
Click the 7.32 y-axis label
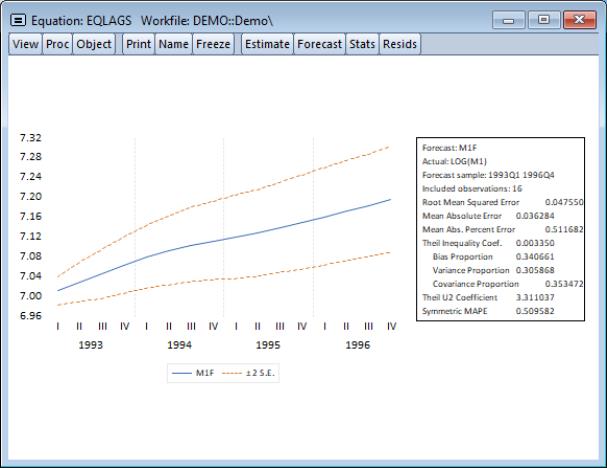click(x=30, y=137)
